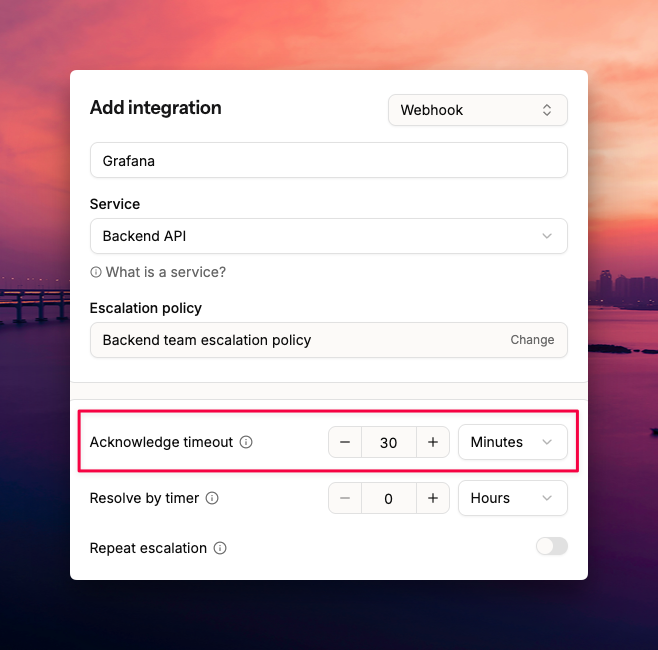Image resolution: width=658 pixels, height=650 pixels.
Task: Open the Minutes unit dropdown
Action: click(512, 442)
